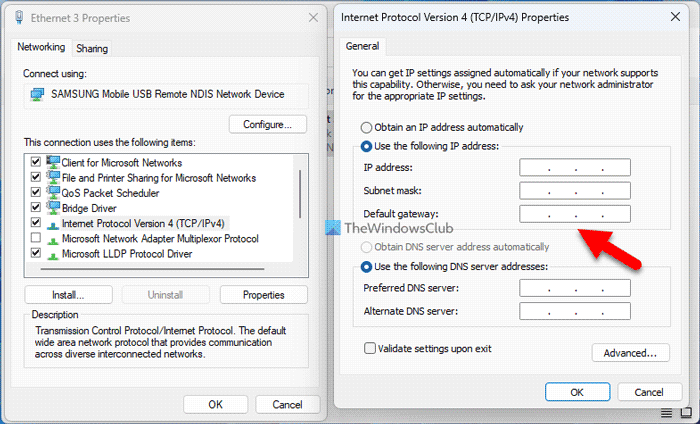Click the Bridge Driver item icon
700x424 pixels.
pyautogui.click(x=52, y=208)
